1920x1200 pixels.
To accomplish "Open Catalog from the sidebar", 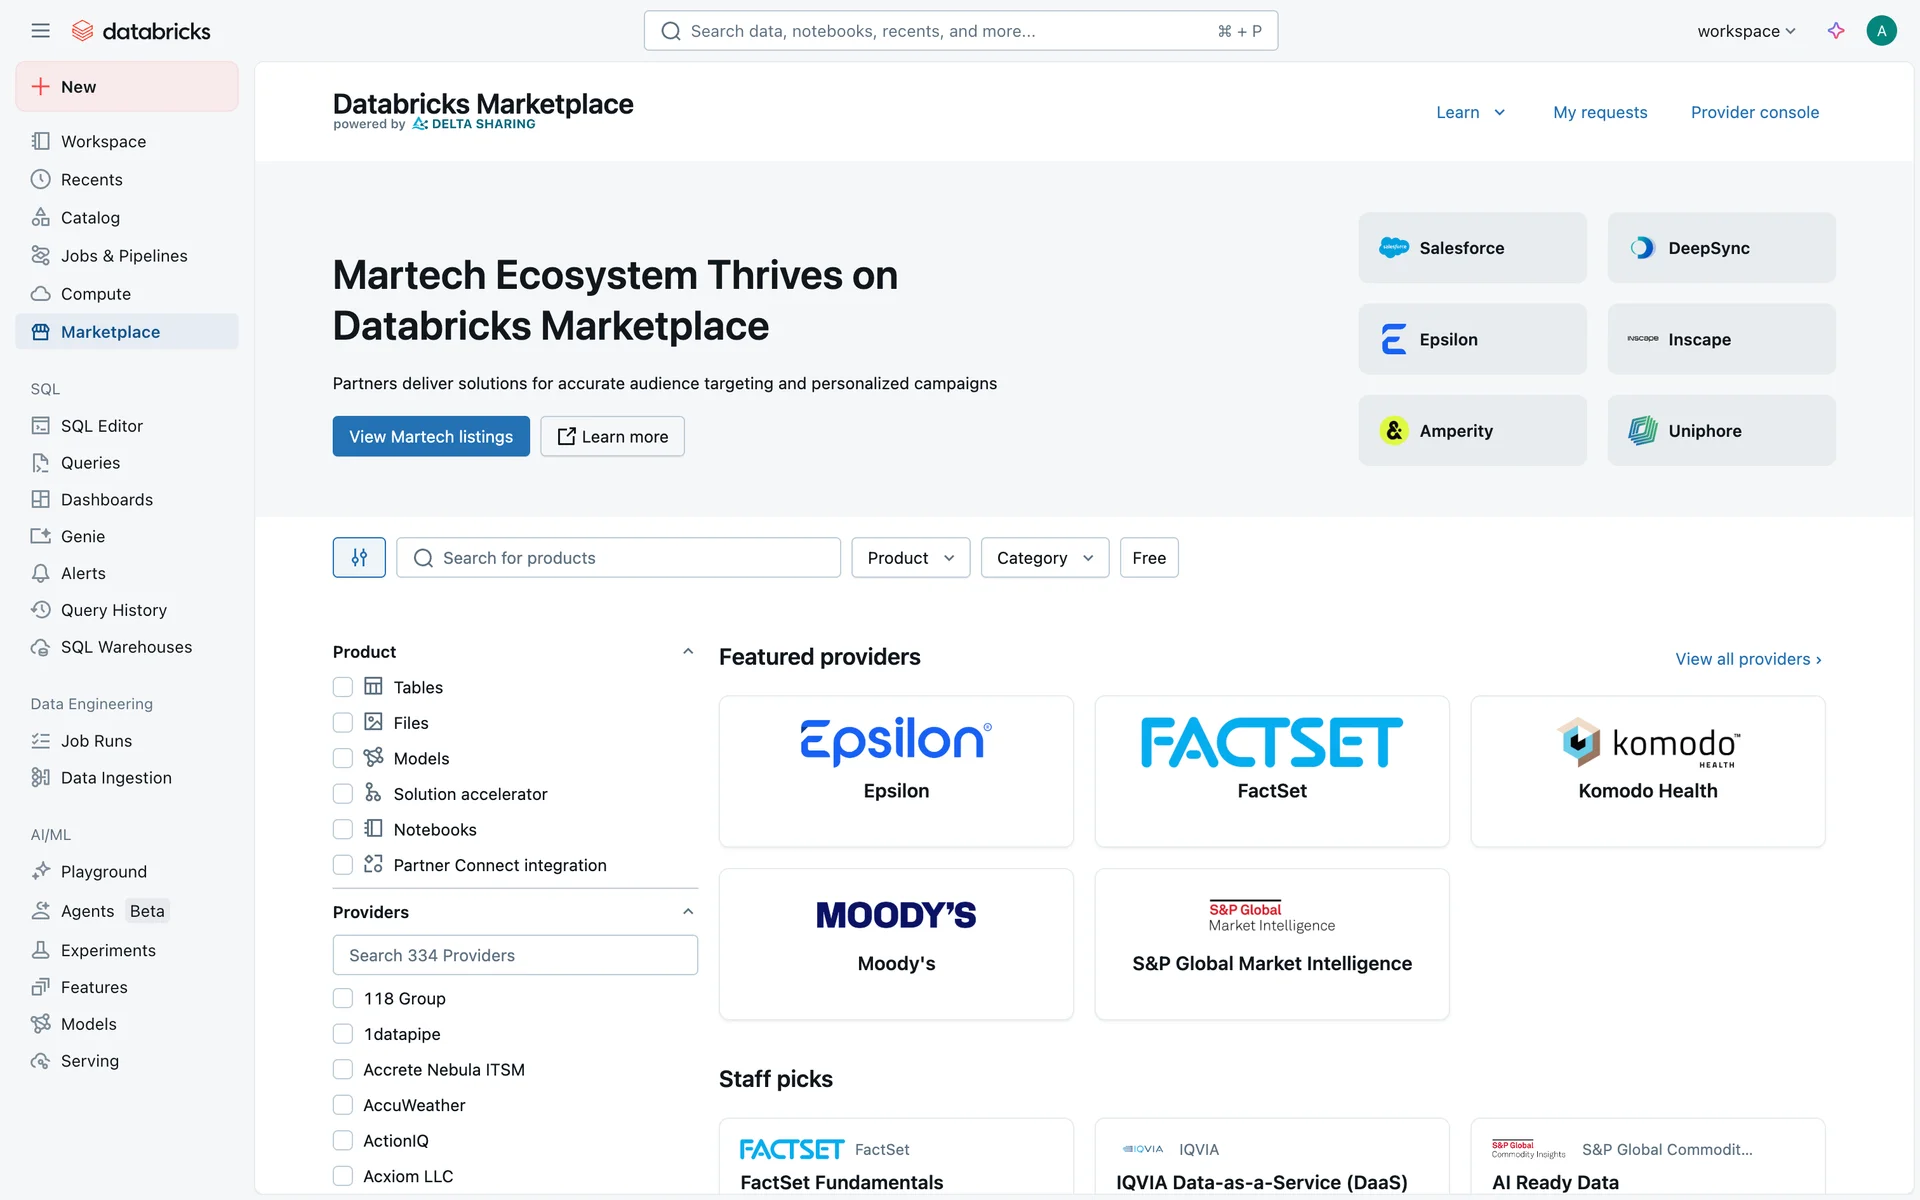I will (90, 218).
